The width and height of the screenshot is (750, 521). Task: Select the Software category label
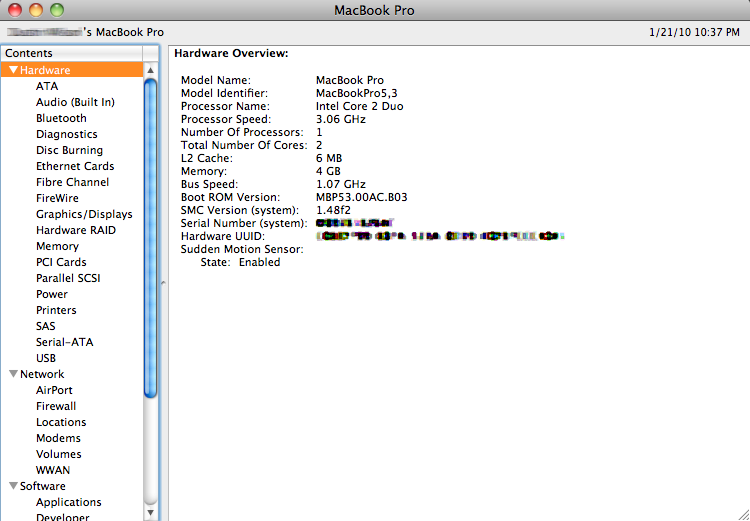[43, 486]
